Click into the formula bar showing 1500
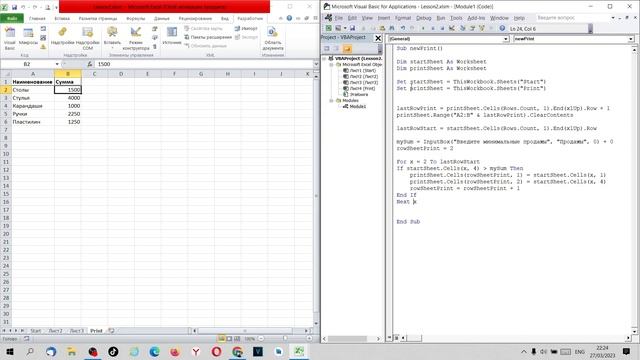 click(204, 64)
